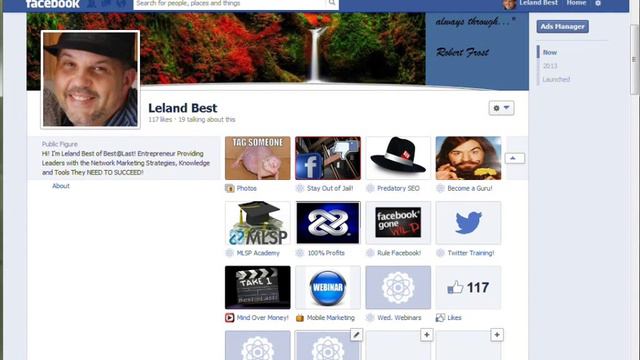Click Leland Best profile picture
Image resolution: width=640 pixels, height=360 pixels.
click(90, 80)
